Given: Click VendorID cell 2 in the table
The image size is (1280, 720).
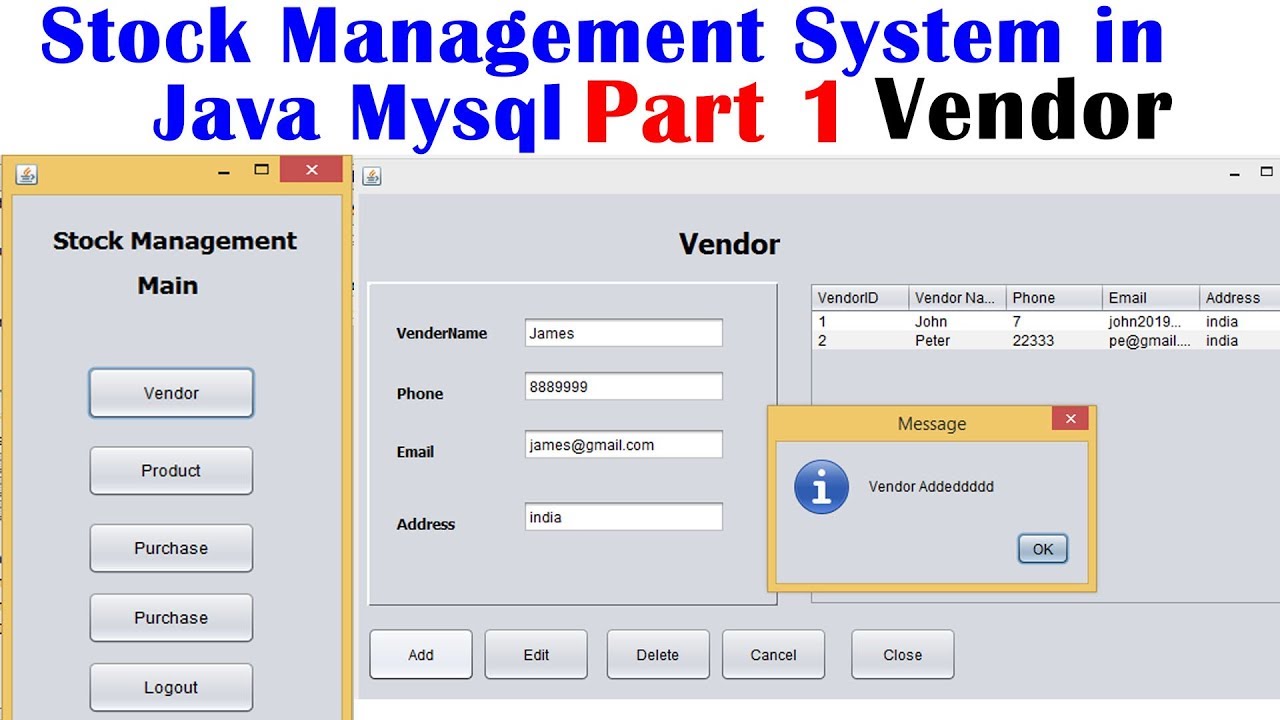Looking at the screenshot, I should tap(860, 341).
